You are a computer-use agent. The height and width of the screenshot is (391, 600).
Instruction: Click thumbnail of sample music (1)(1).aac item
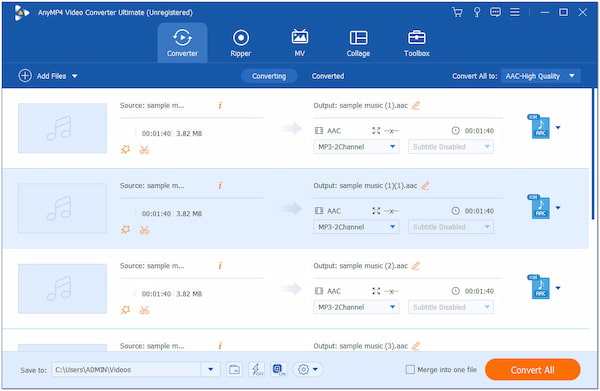62,208
